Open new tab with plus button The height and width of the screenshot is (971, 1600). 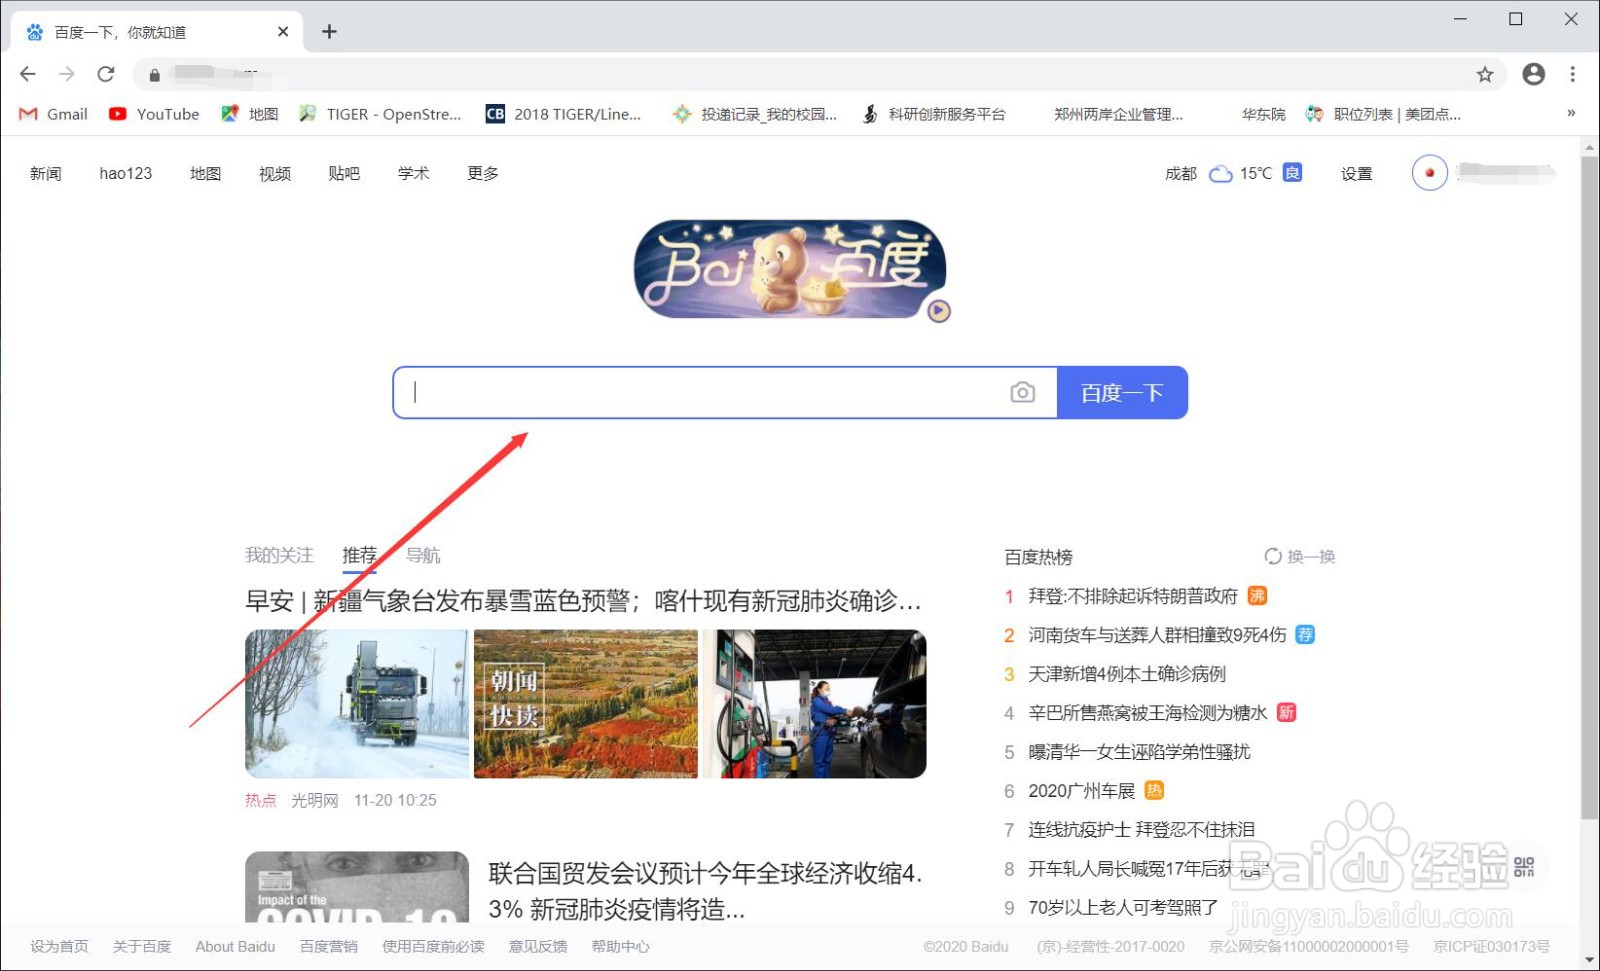click(329, 32)
